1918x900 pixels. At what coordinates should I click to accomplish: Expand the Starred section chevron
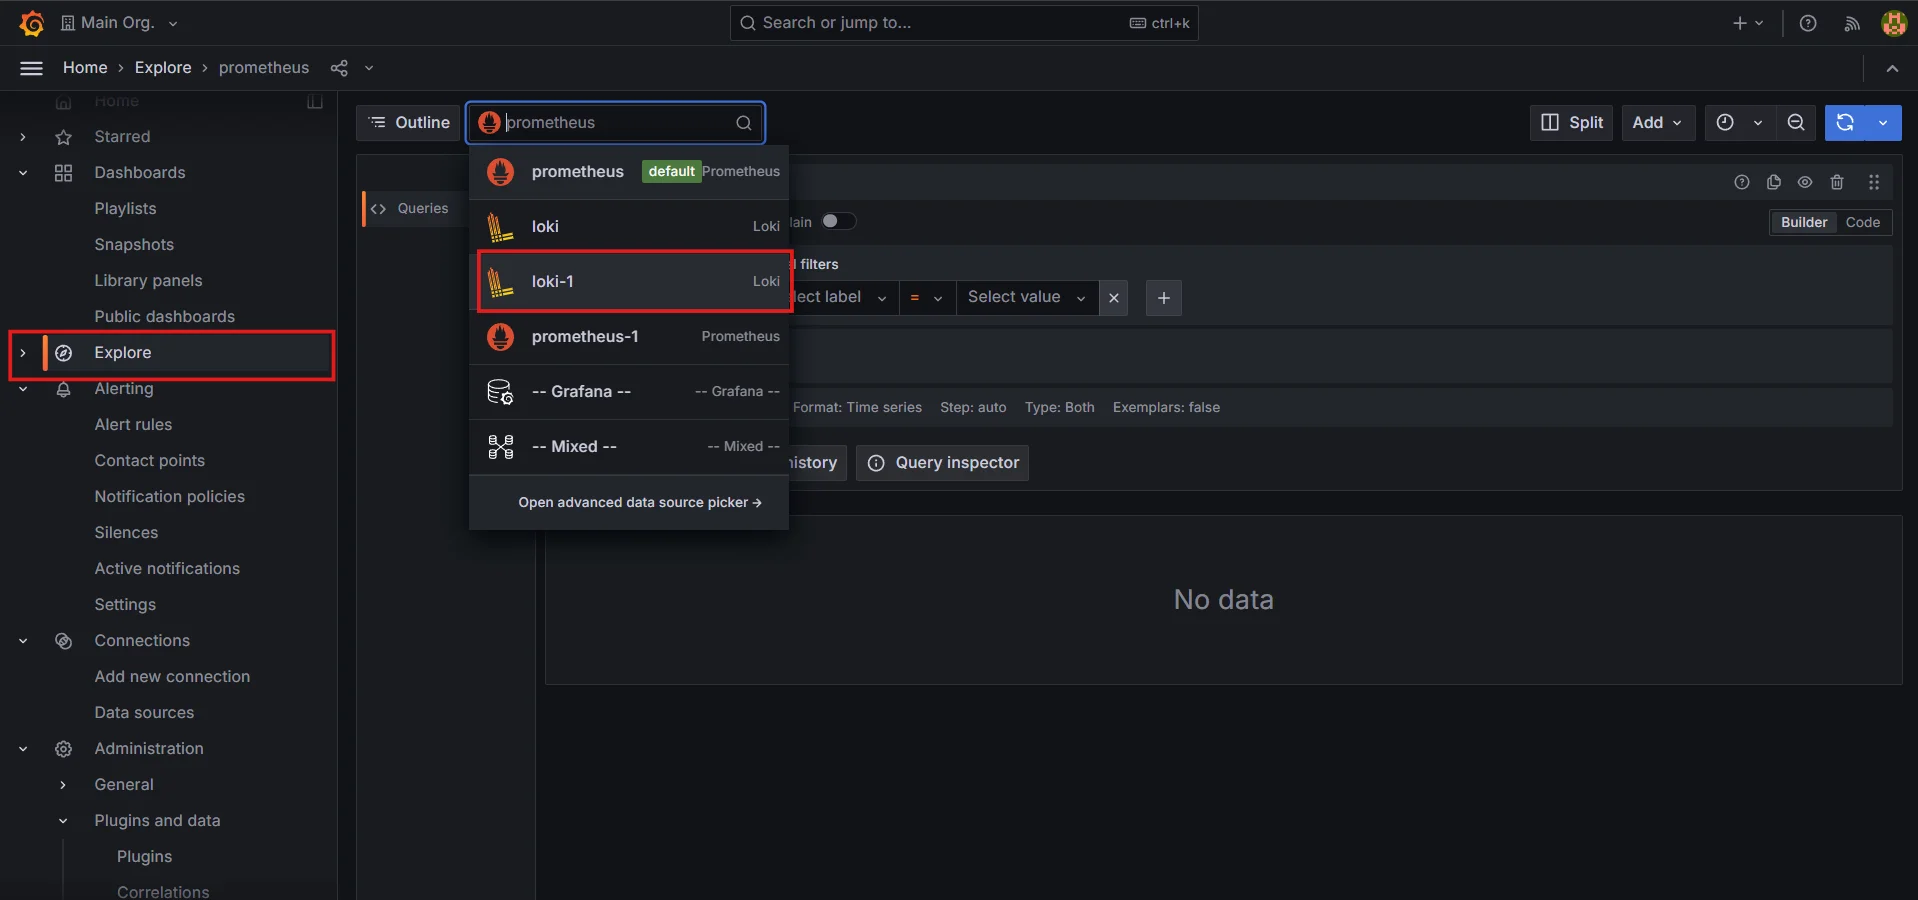23,137
